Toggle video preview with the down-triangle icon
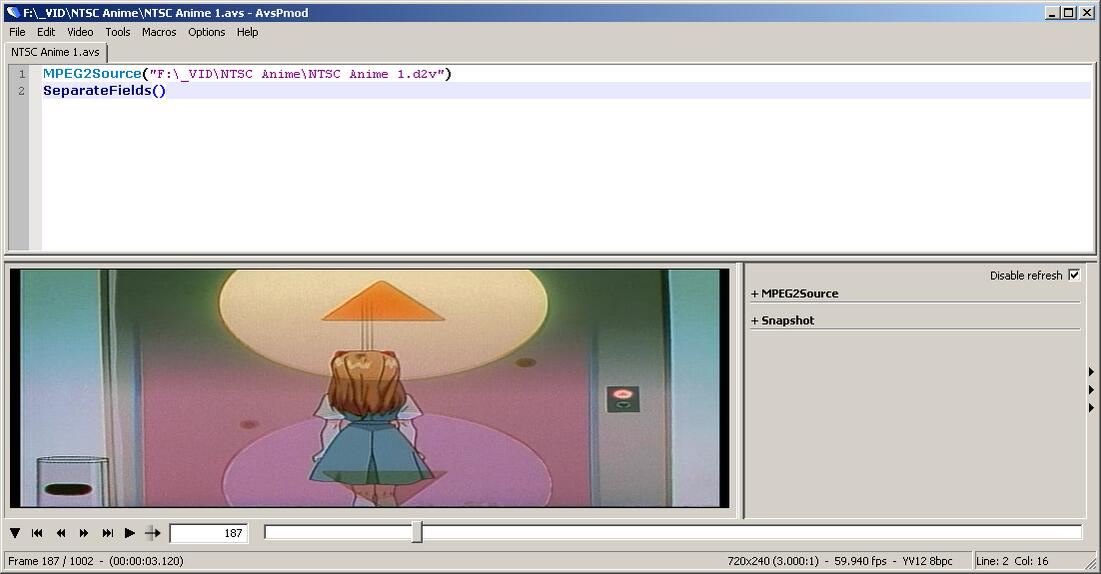 pos(15,533)
